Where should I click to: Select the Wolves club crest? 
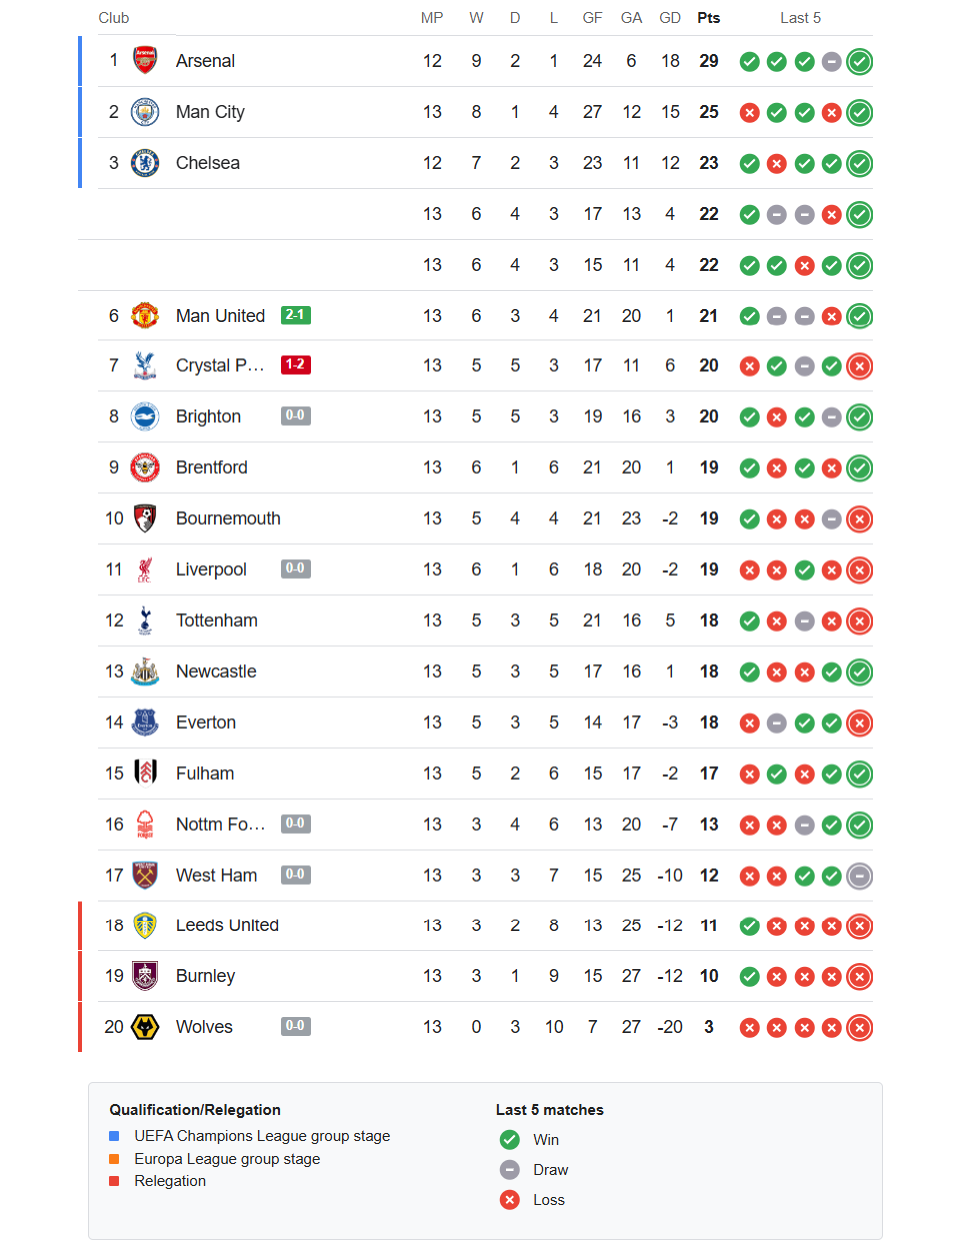click(145, 1026)
